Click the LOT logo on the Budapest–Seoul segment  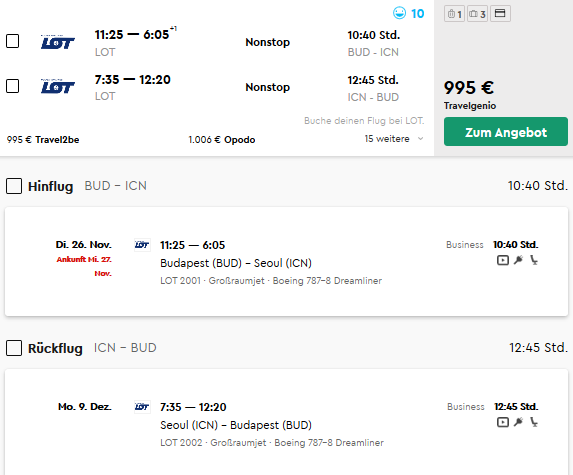point(142,245)
